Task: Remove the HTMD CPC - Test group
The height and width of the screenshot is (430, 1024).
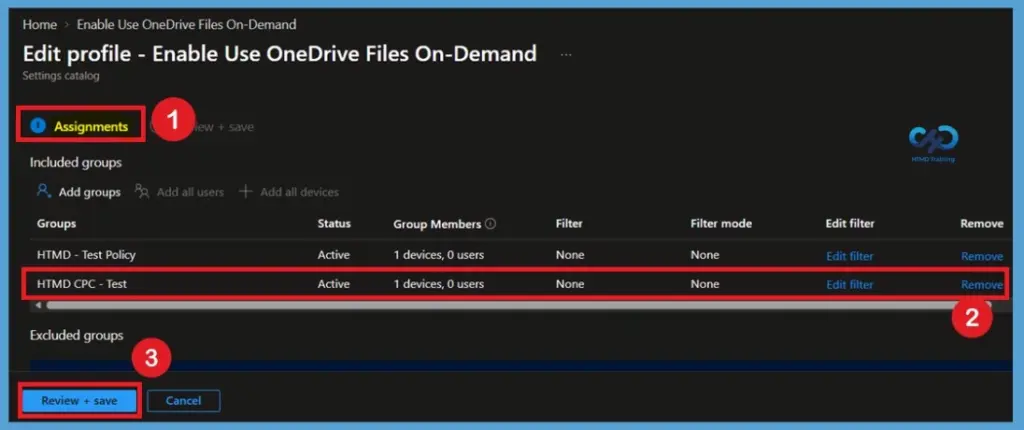Action: click(982, 284)
